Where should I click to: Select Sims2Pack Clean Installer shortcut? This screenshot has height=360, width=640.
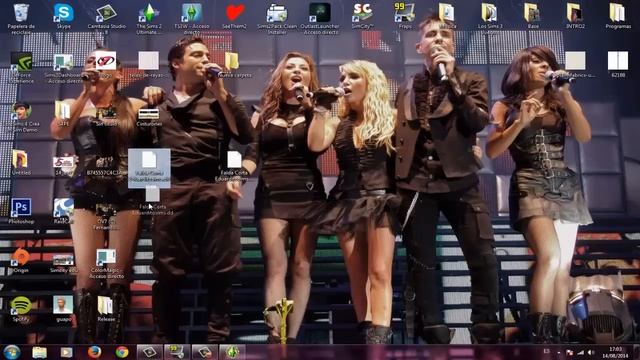(x=277, y=19)
